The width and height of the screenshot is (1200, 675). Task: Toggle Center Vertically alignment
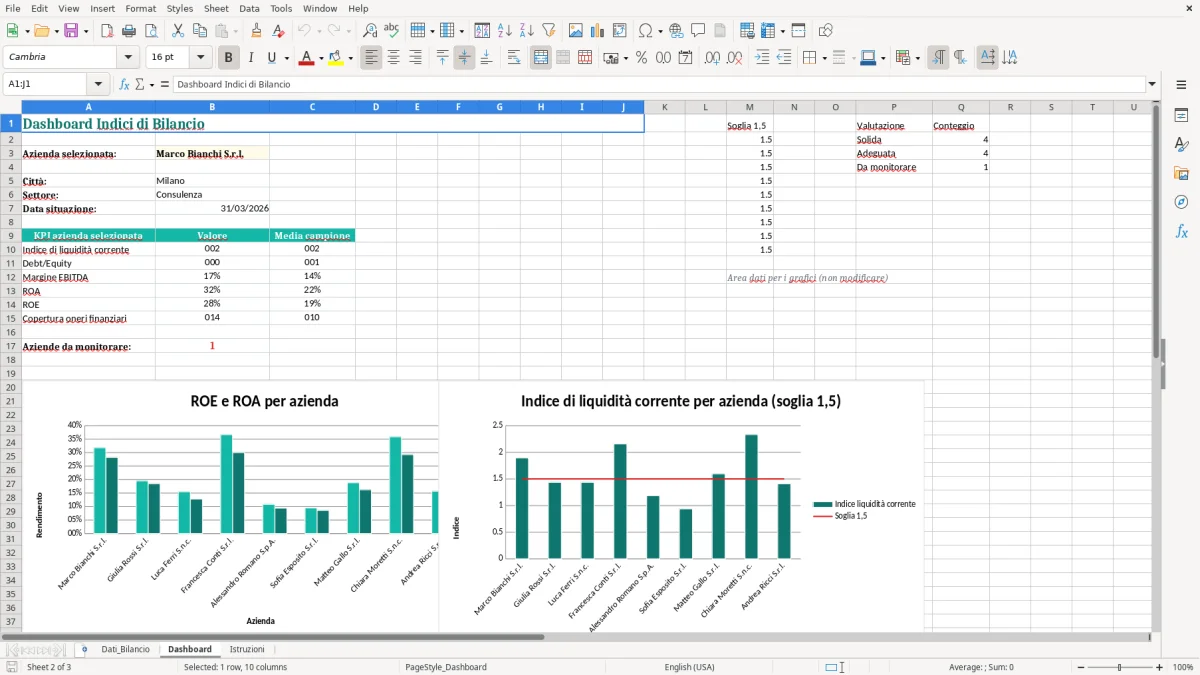[464, 58]
